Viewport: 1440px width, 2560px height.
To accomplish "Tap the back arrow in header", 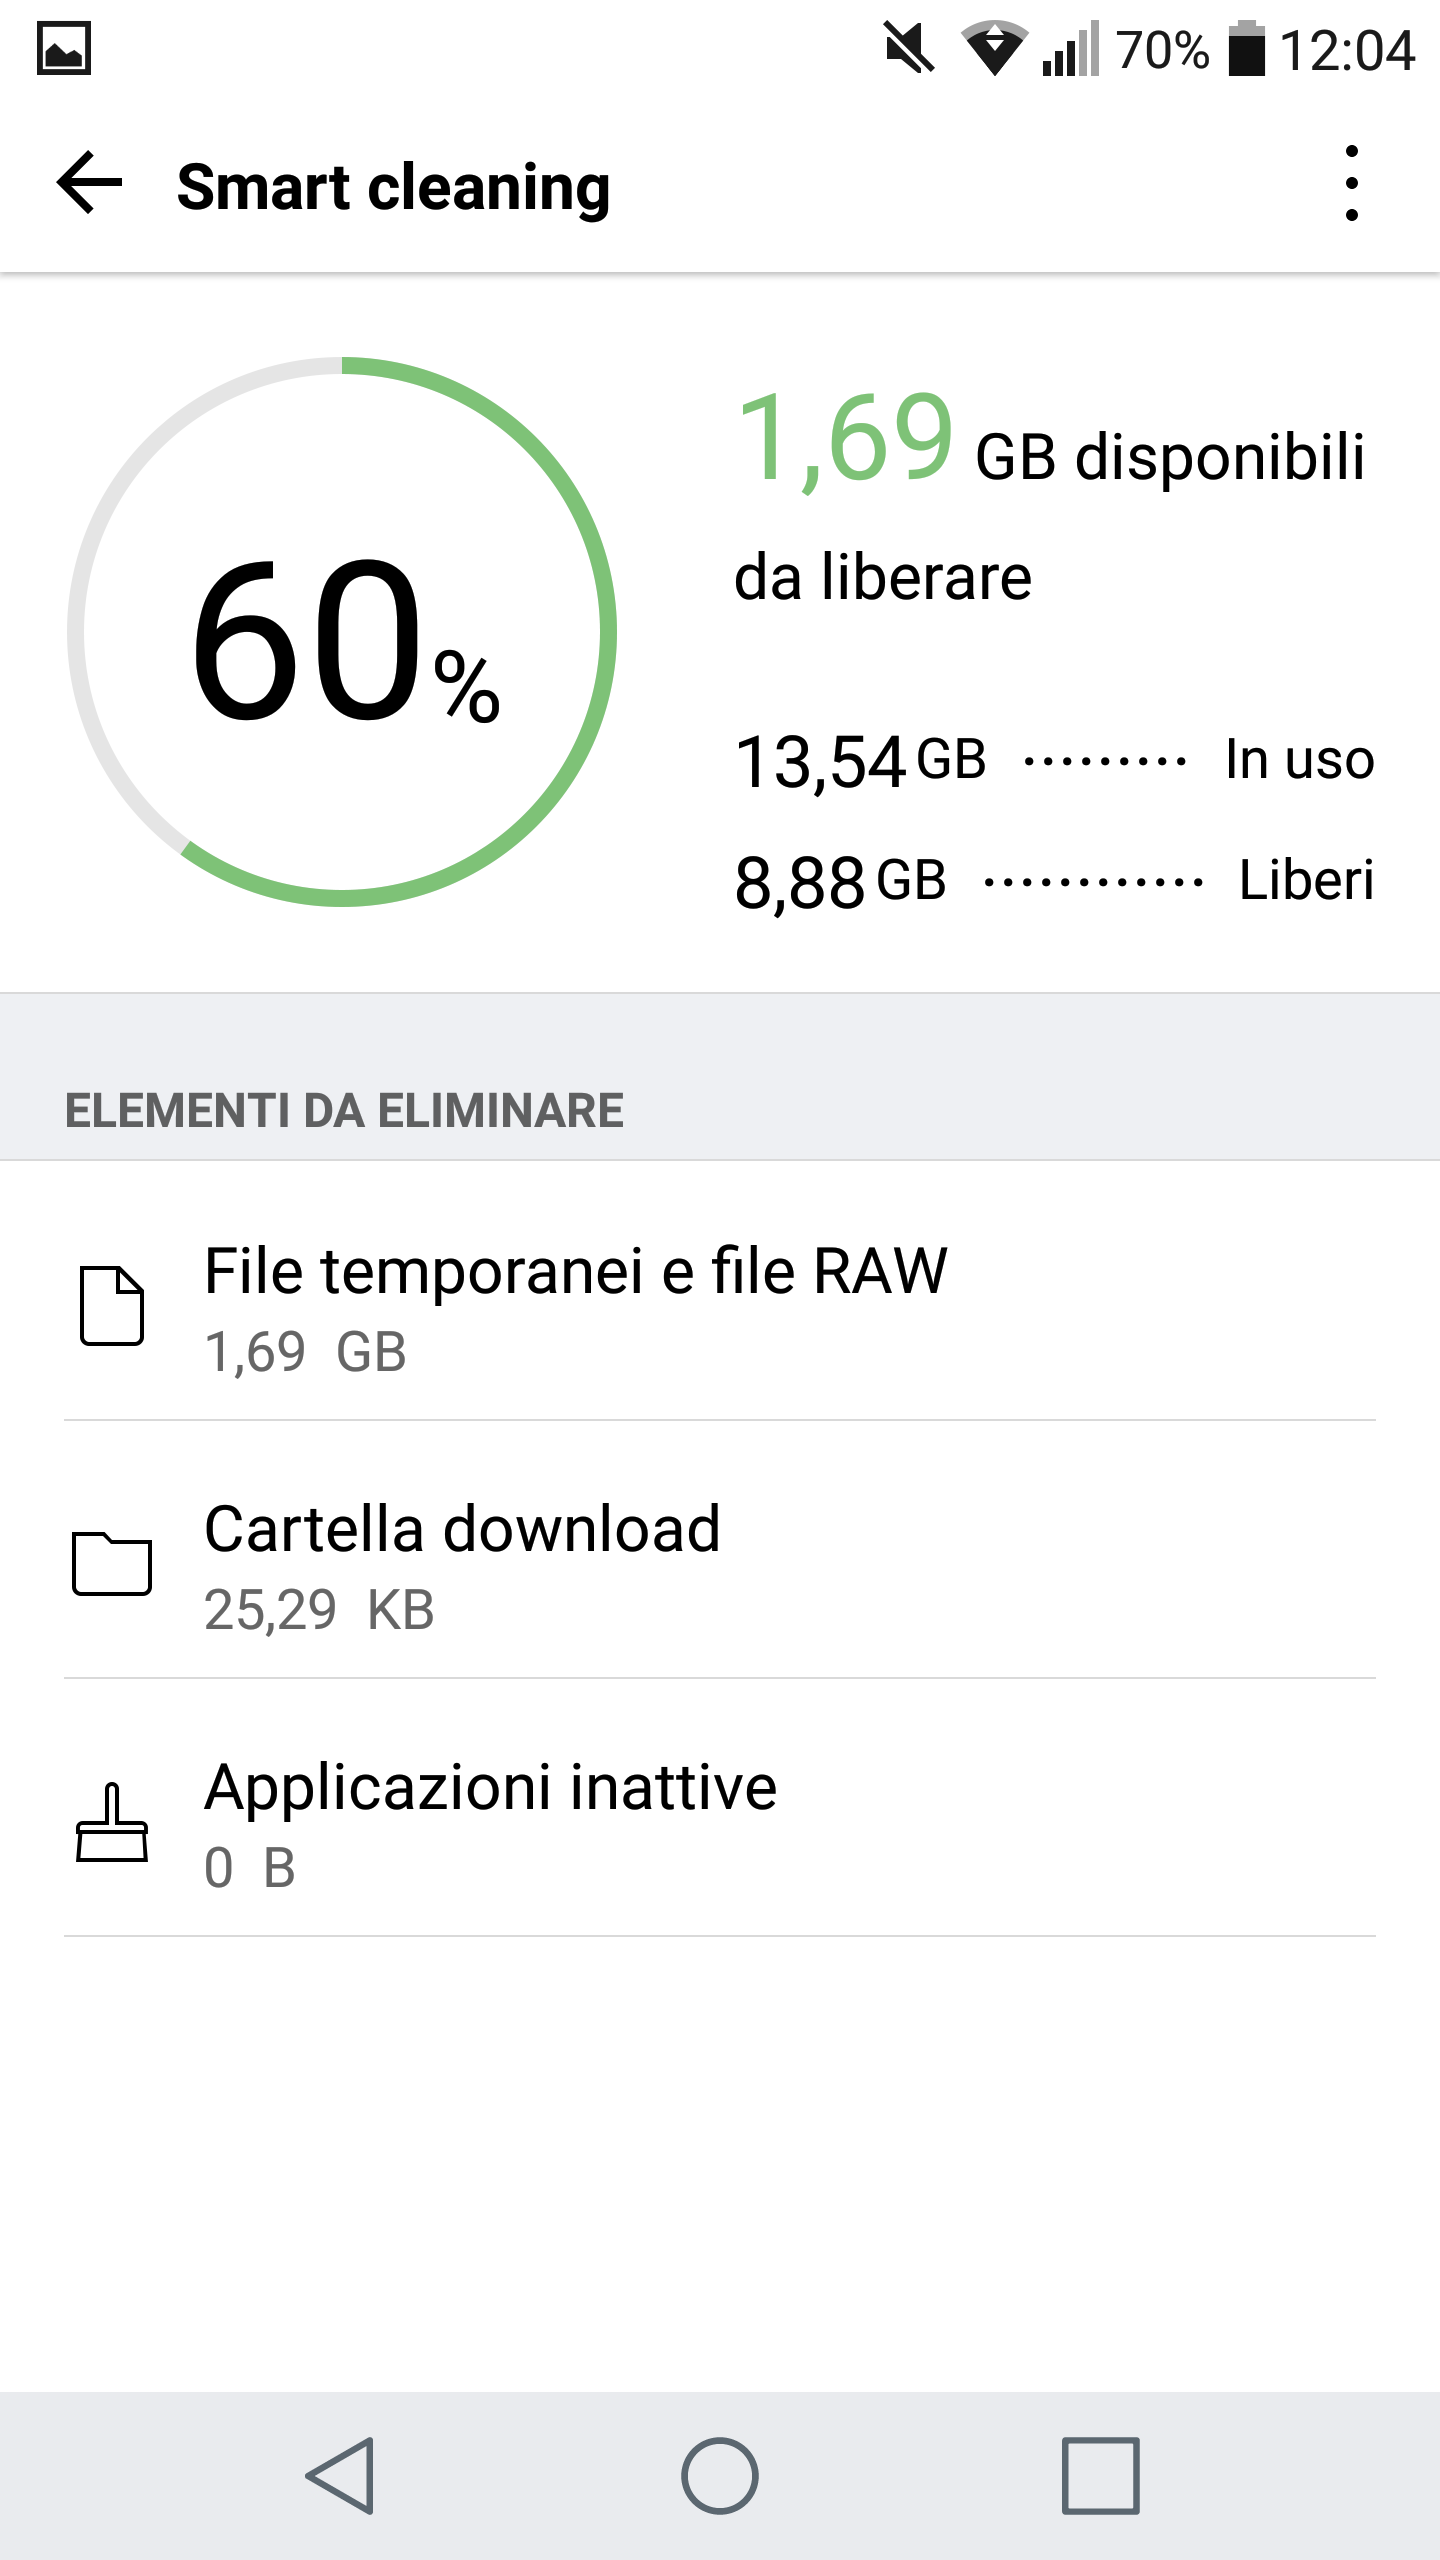I will pyautogui.click(x=89, y=183).
